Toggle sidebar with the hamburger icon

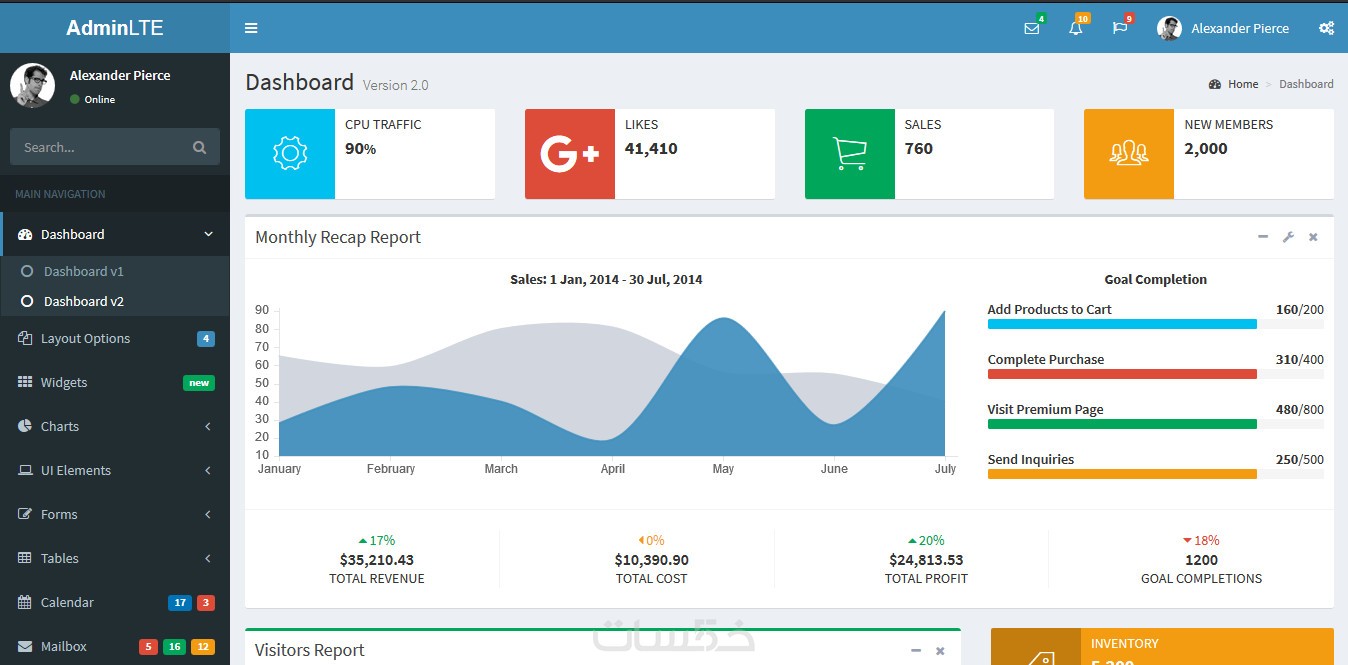[251, 28]
